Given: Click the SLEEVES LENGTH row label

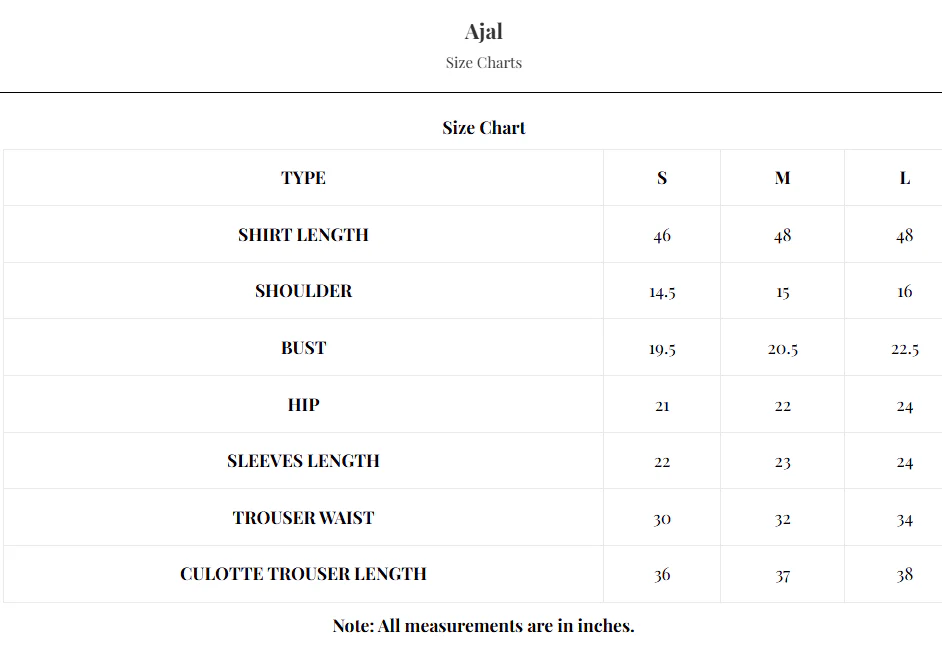Looking at the screenshot, I should (303, 461).
